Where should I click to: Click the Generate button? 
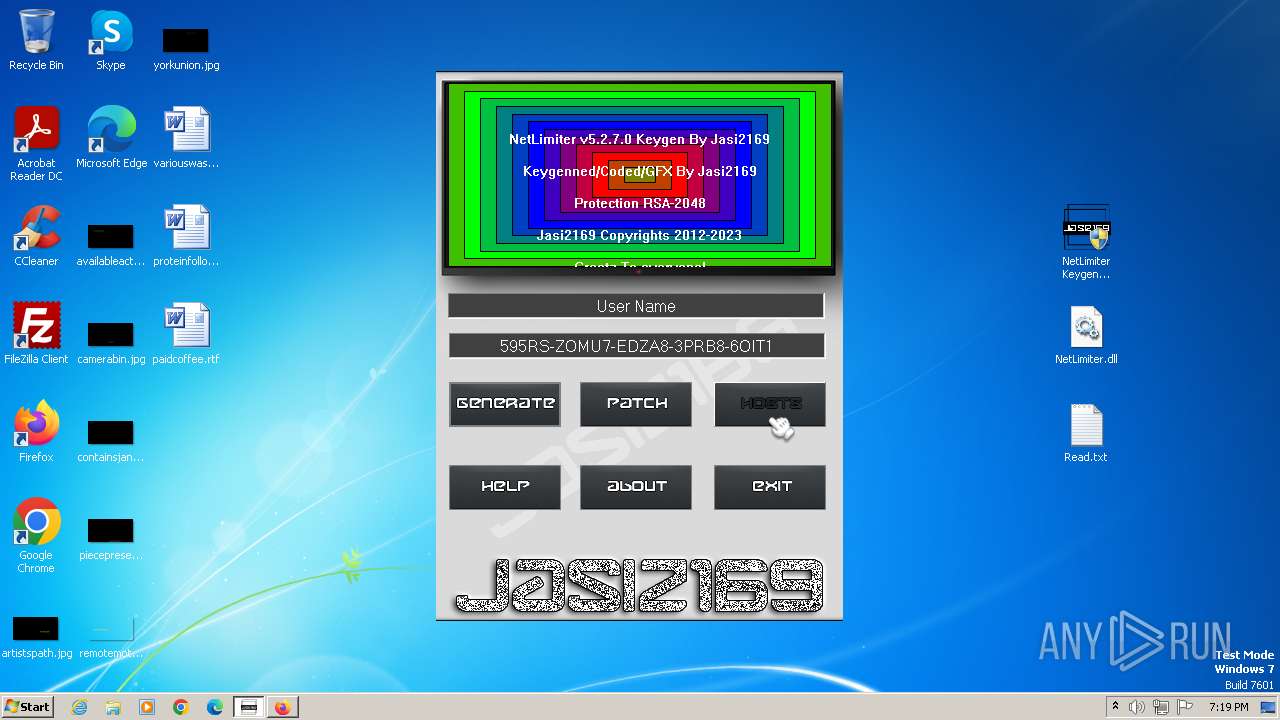click(505, 404)
